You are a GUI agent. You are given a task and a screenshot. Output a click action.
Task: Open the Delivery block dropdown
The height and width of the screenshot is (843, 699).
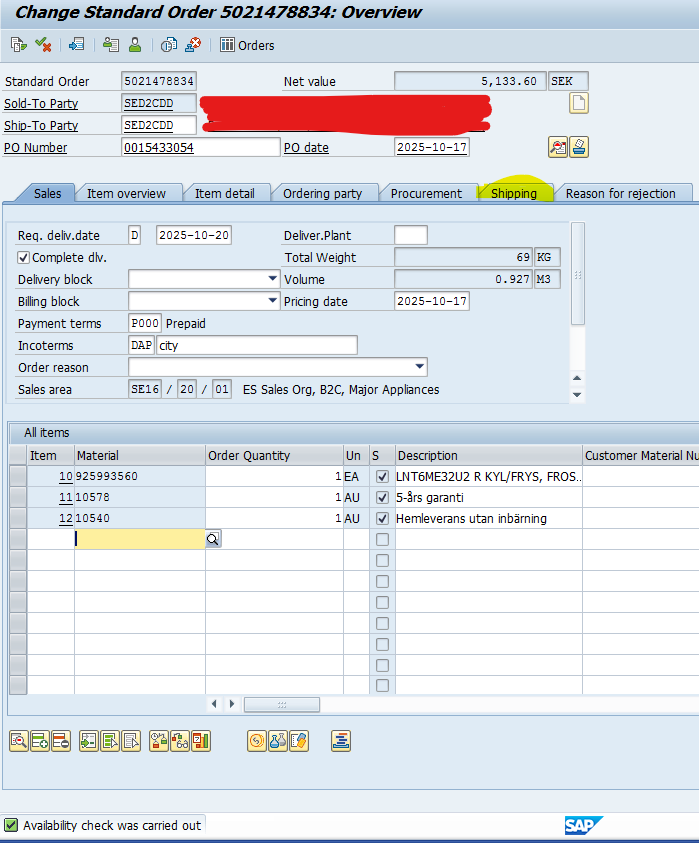273,278
